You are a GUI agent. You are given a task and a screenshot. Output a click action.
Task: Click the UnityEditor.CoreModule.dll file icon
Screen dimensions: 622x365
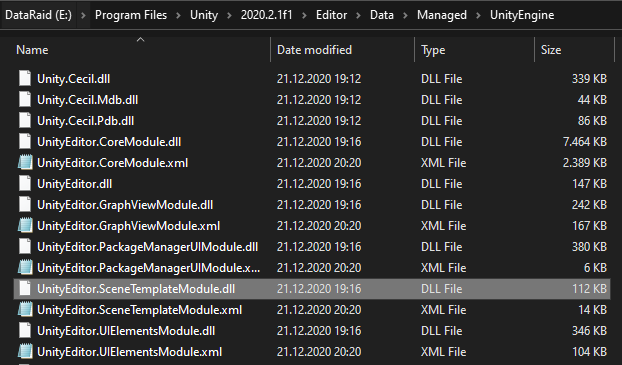point(25,142)
